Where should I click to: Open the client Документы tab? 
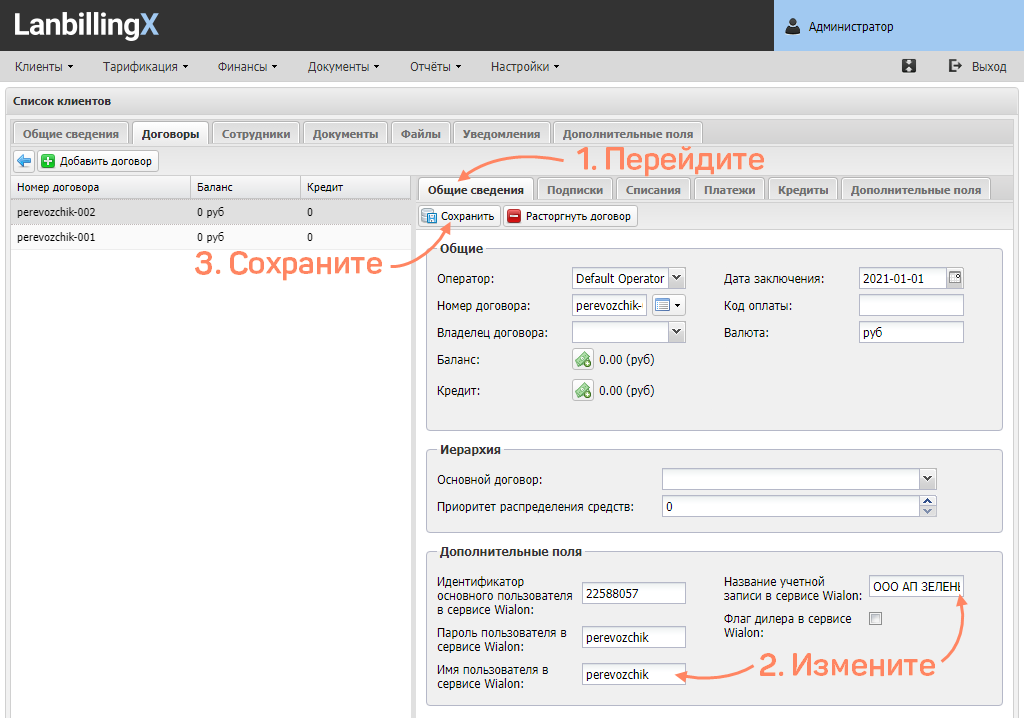(345, 133)
